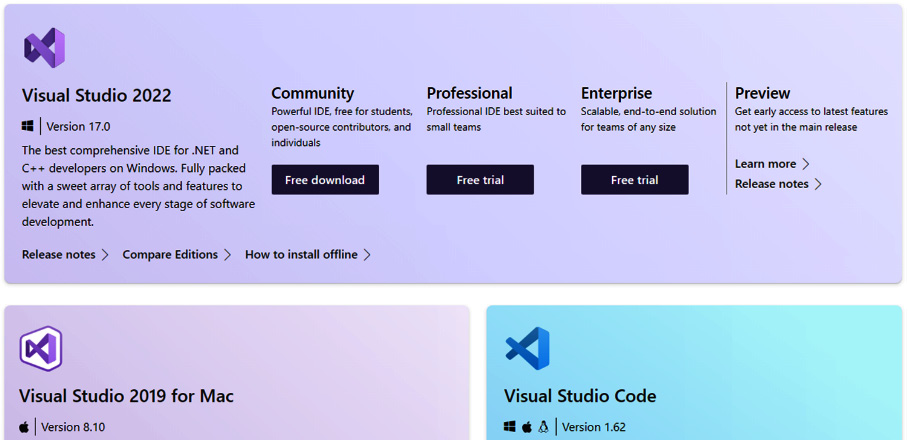The width and height of the screenshot is (908, 440).
Task: Click the Visual Studio Code heading
Action: (x=580, y=396)
